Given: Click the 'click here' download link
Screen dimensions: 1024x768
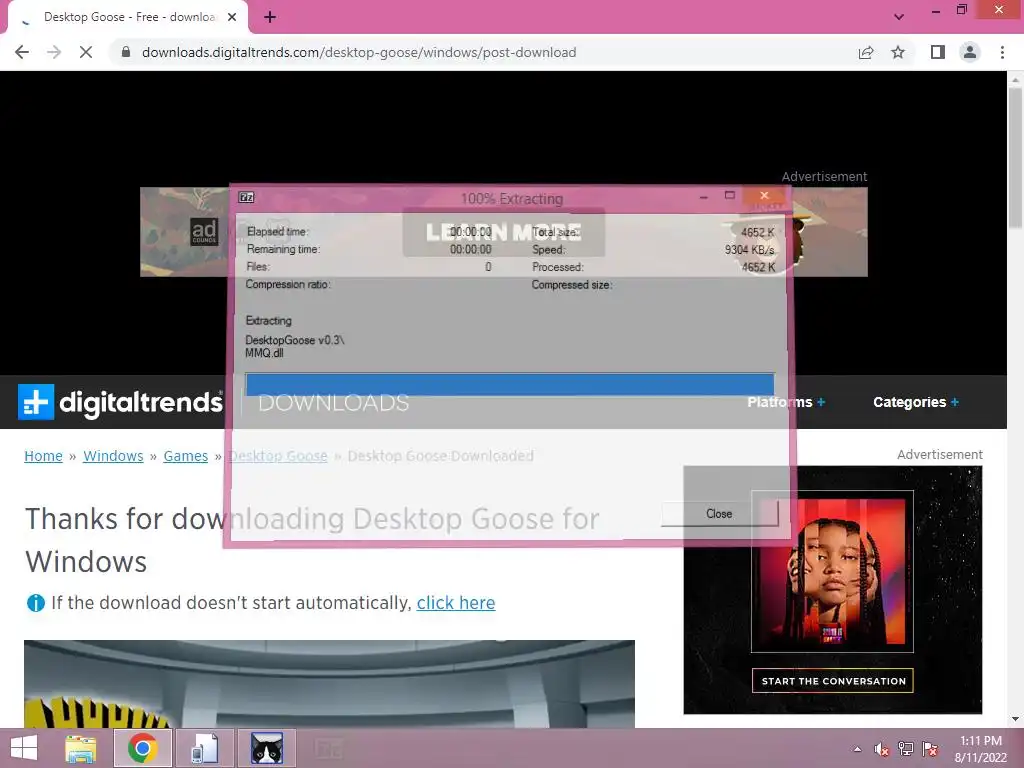Looking at the screenshot, I should click(456, 603).
